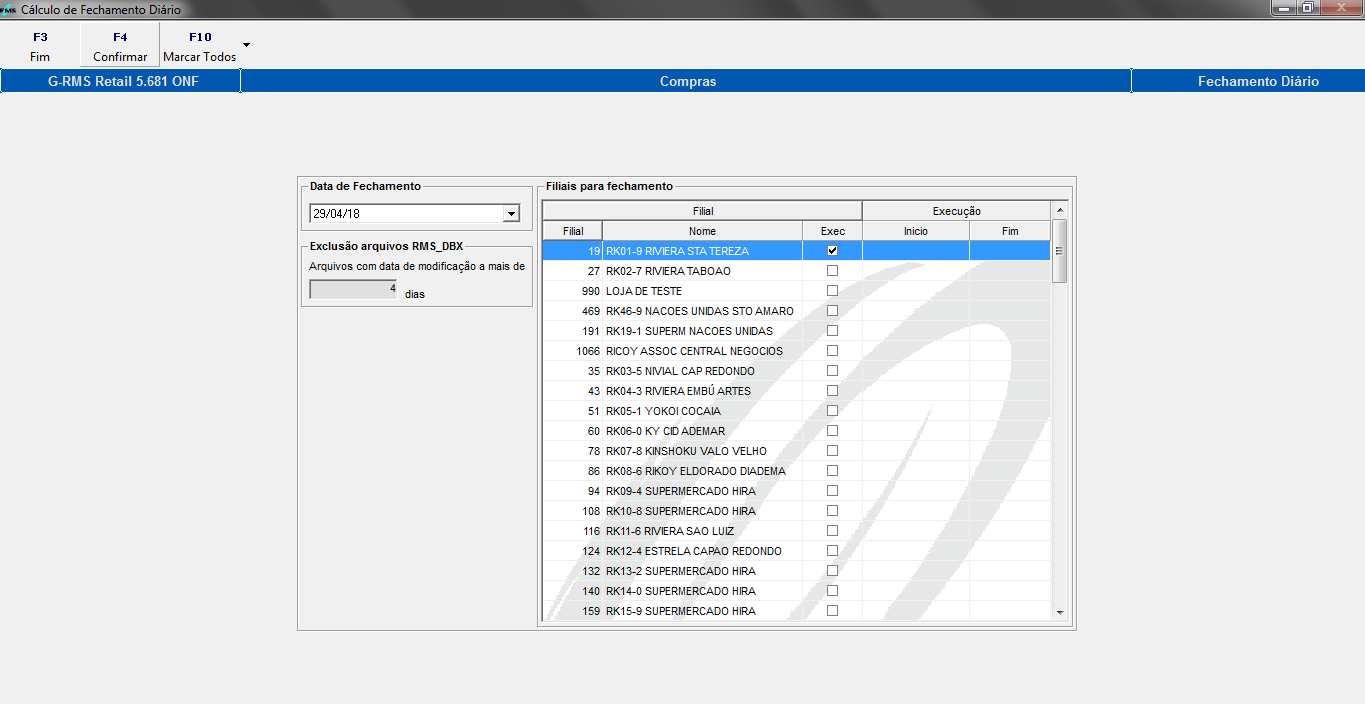Check Exec for RK04-3 RIVIERA EMBÚ ARTES
The height and width of the screenshot is (704, 1365).
pyautogui.click(x=832, y=391)
